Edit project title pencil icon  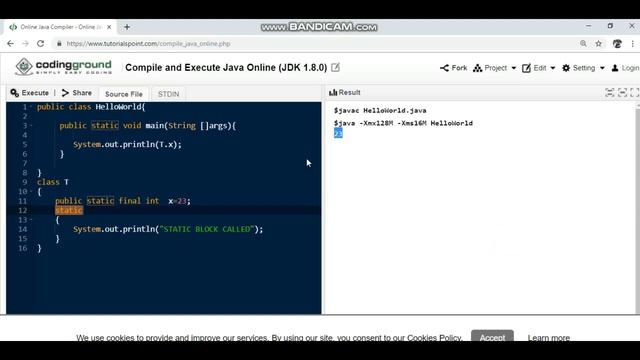(x=336, y=67)
